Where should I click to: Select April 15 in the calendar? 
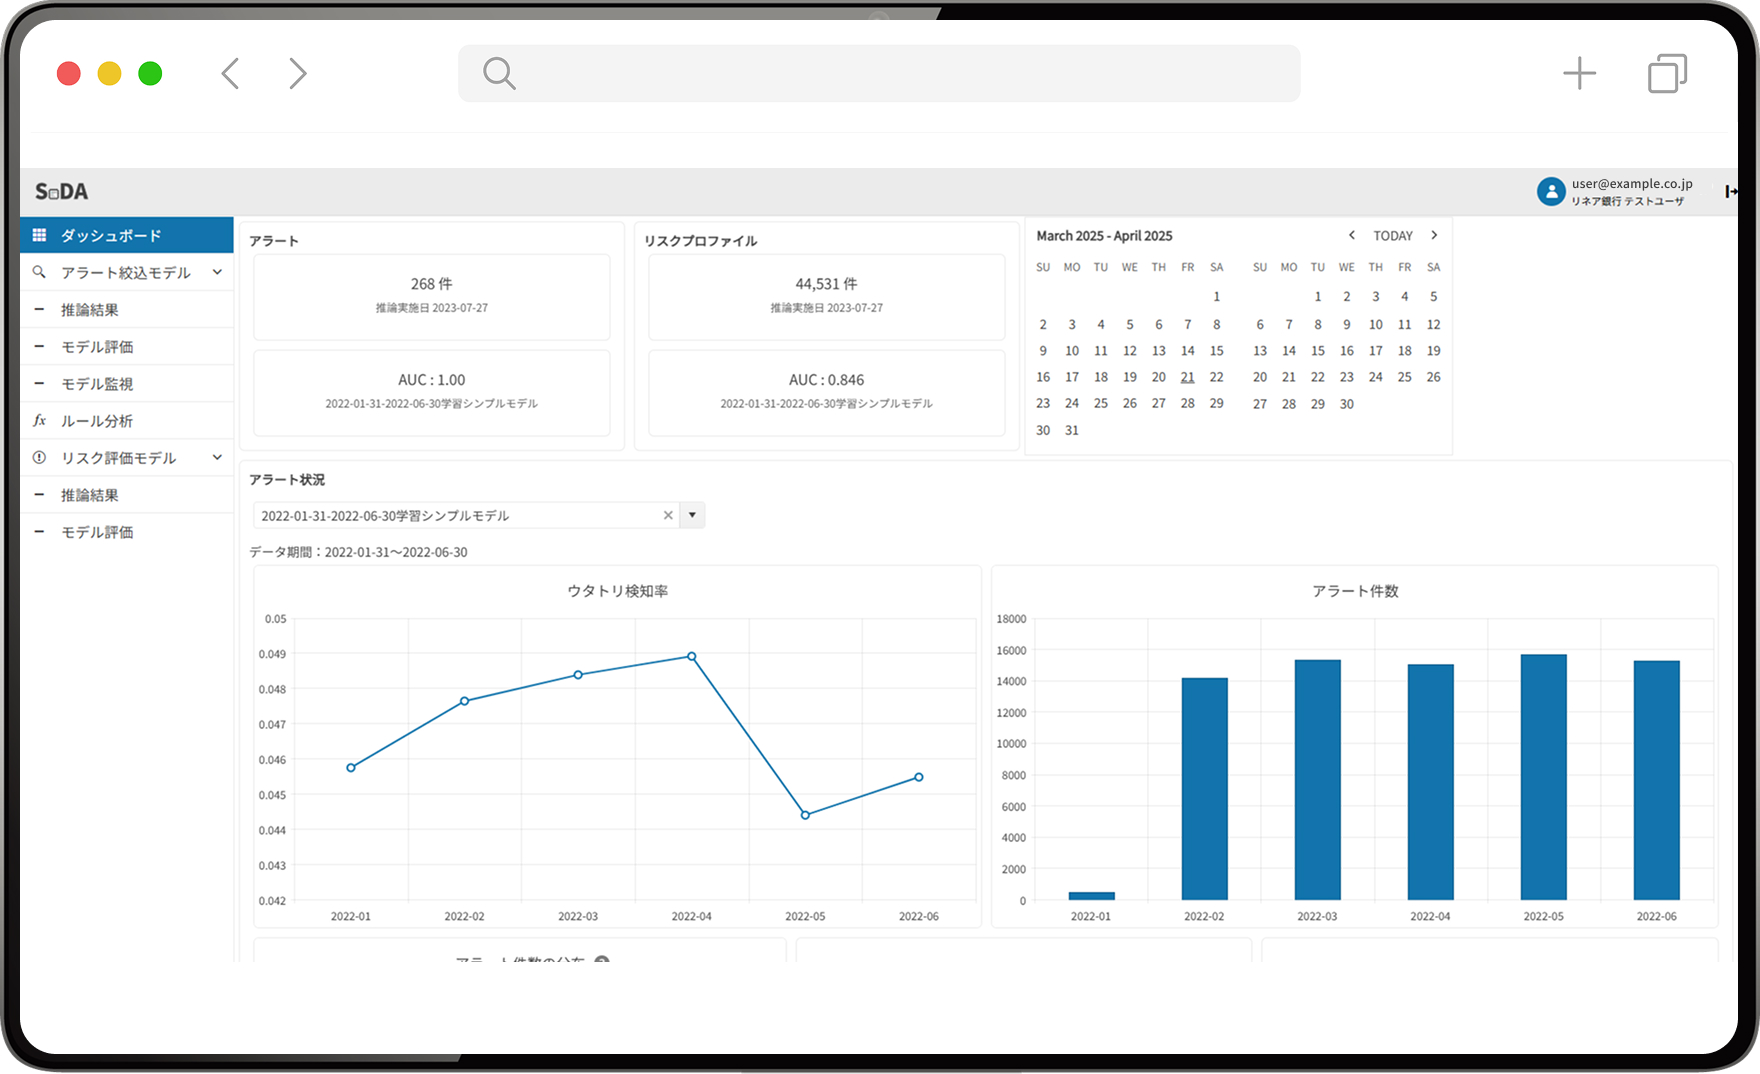coord(1318,351)
